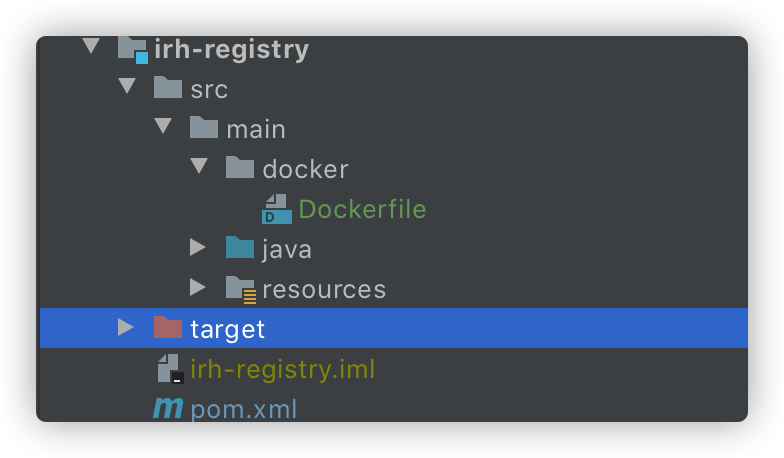The width and height of the screenshot is (784, 458).
Task: Collapse the irh-registry module node
Action: pos(92,47)
